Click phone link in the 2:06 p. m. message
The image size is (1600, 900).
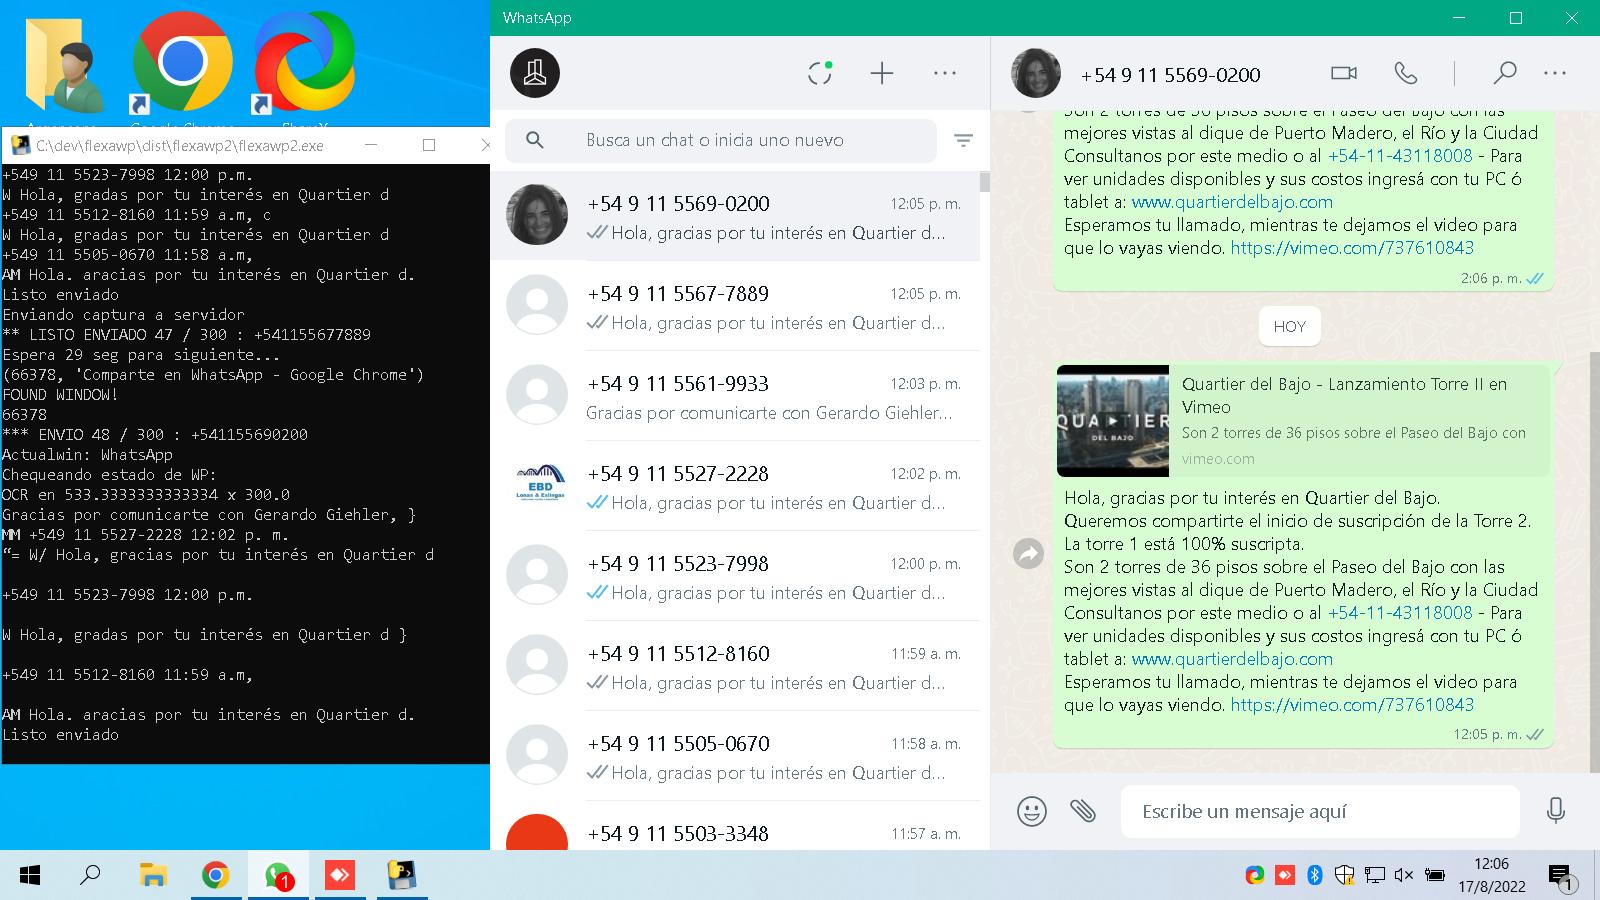coord(1400,156)
